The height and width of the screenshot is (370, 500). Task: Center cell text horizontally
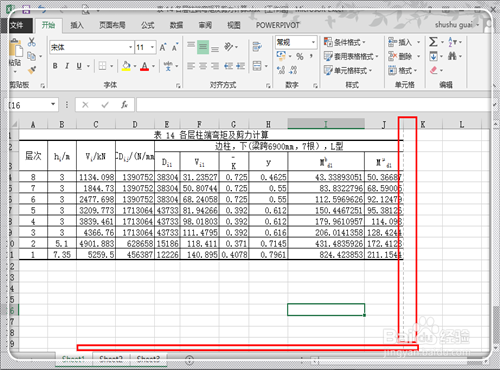pyautogui.click(x=203, y=66)
